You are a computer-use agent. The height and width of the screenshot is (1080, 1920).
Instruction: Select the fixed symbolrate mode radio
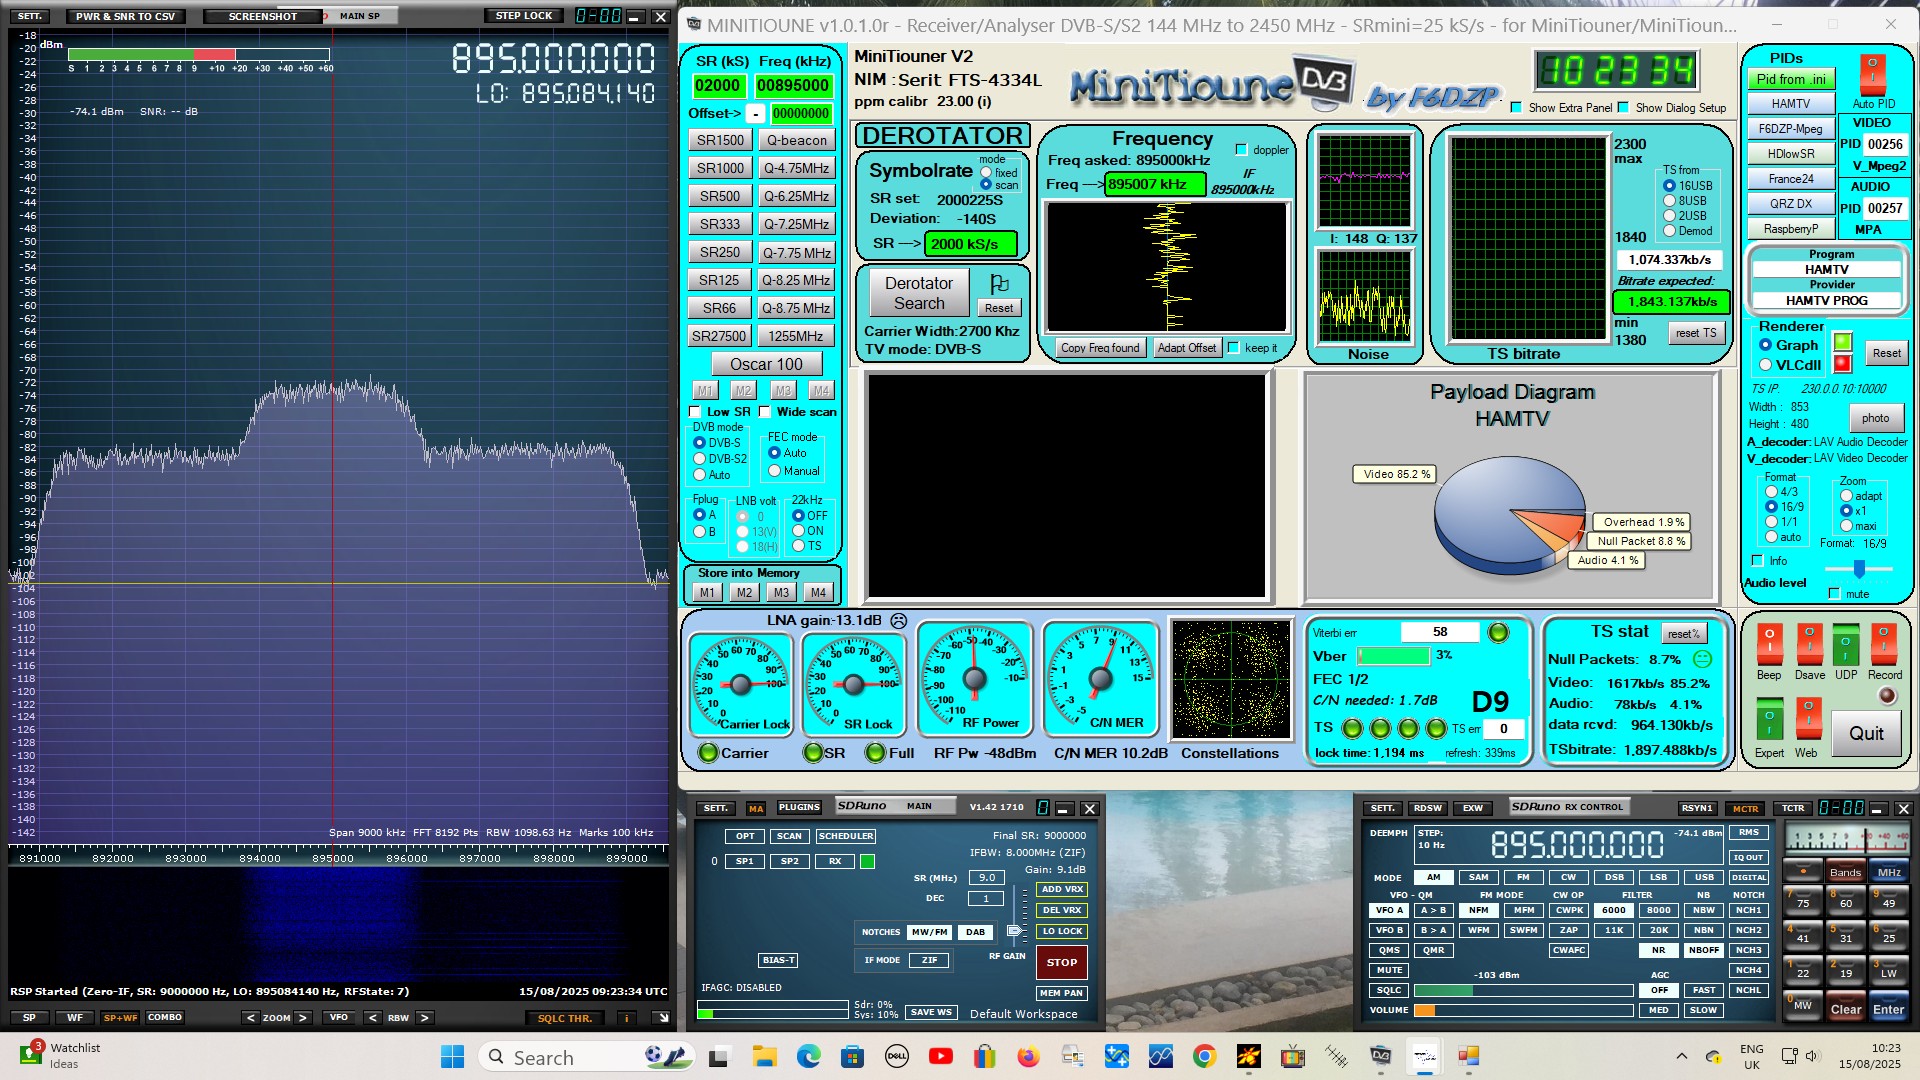coord(986,172)
